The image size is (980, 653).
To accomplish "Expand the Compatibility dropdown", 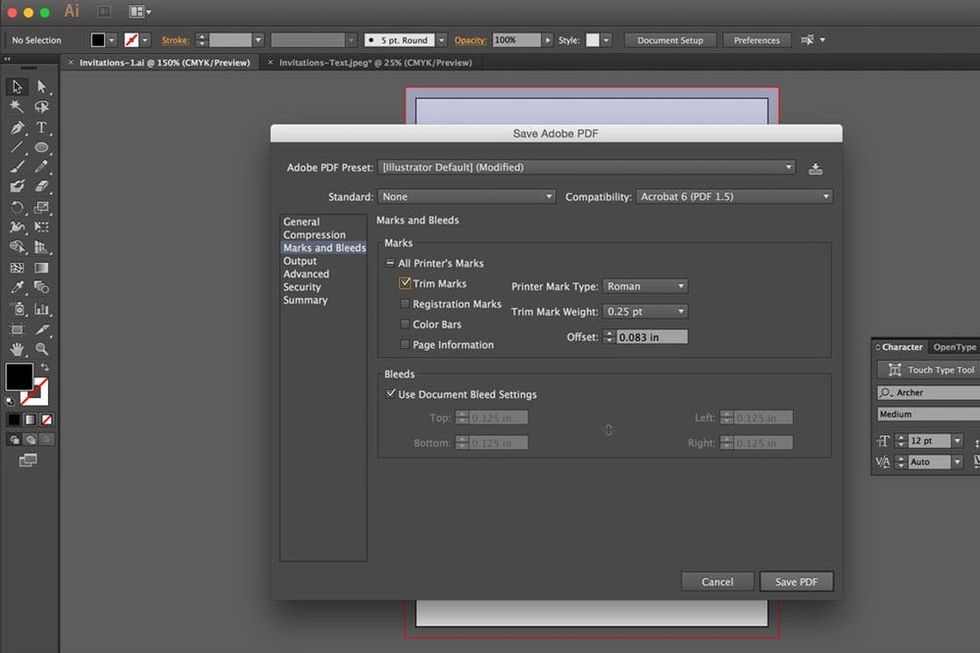I will tap(734, 197).
